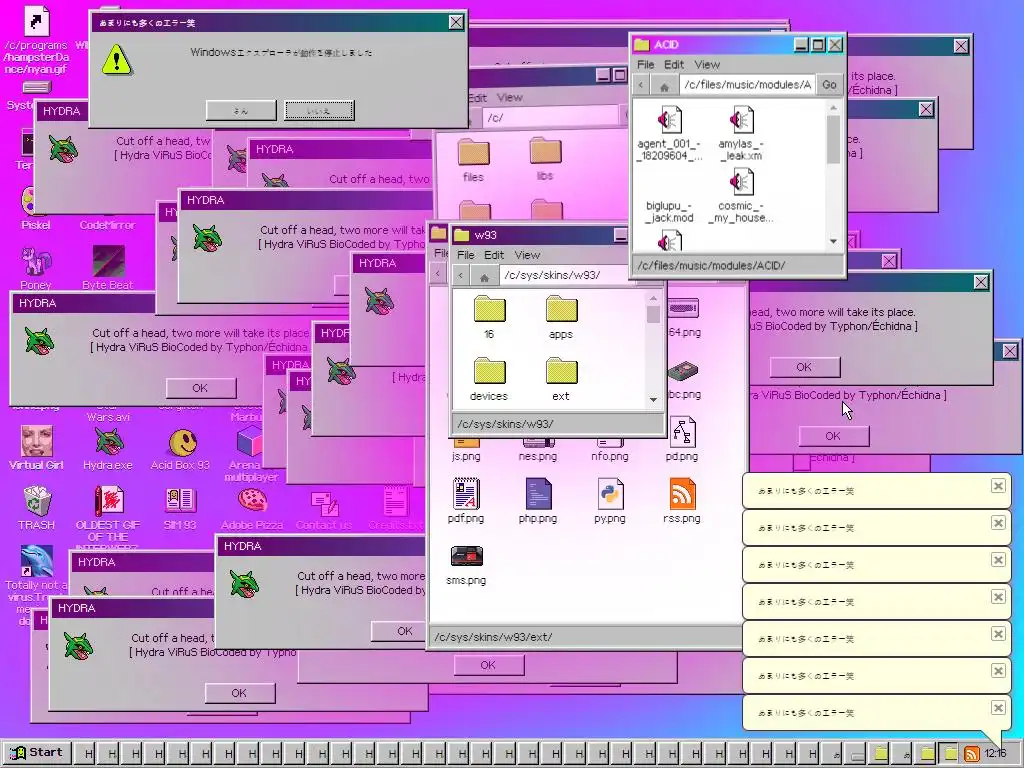Click the button beside いいえ in error dialog
1024x768 pixels.
pos(241,110)
